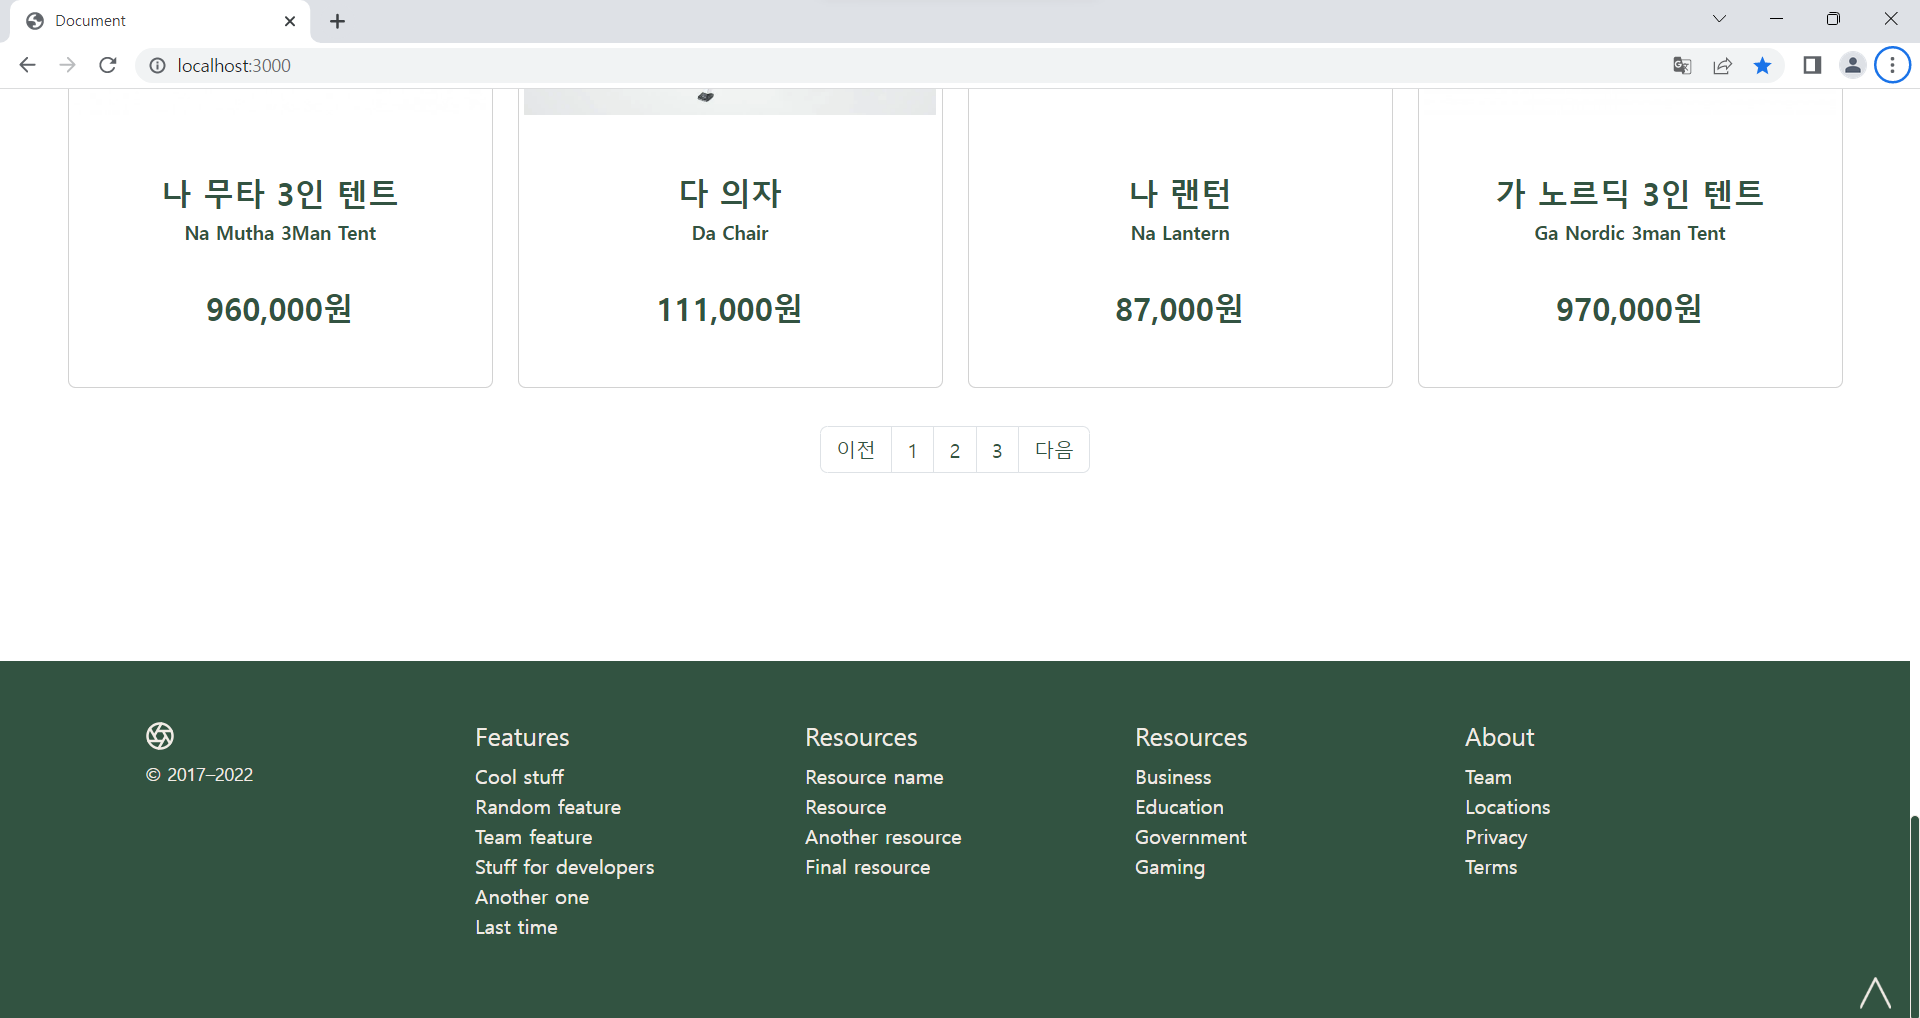
Task: Open the 다 의자 product card
Action: (730, 238)
